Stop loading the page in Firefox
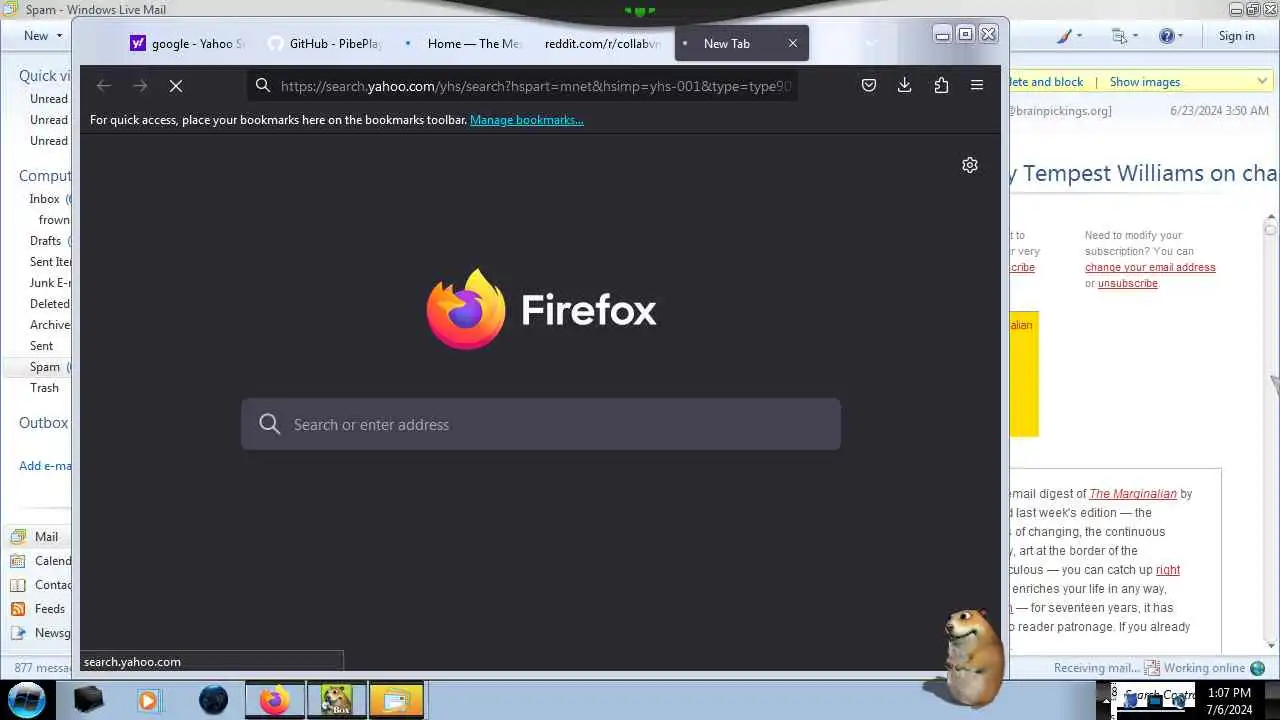The width and height of the screenshot is (1280, 720). tap(176, 86)
